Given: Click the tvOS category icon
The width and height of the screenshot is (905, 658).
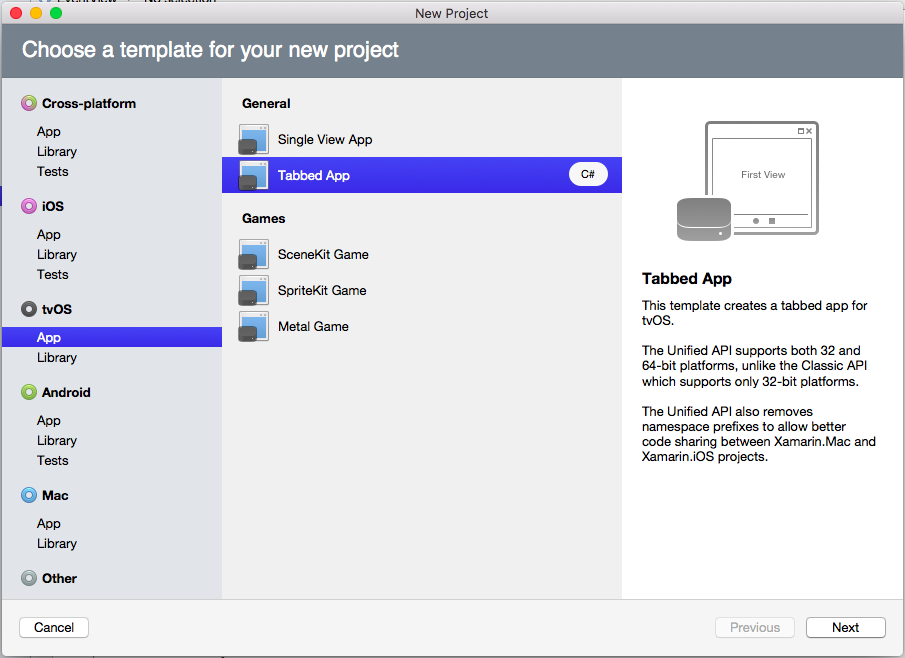Looking at the screenshot, I should (29, 309).
